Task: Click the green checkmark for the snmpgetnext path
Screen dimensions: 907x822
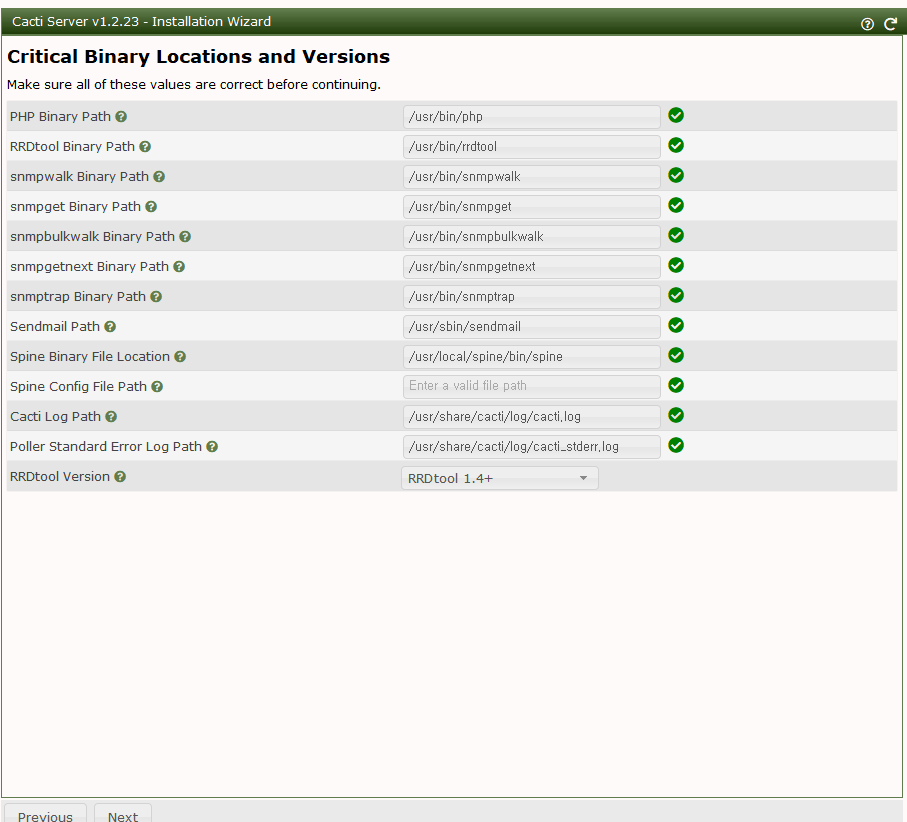Action: tap(676, 266)
